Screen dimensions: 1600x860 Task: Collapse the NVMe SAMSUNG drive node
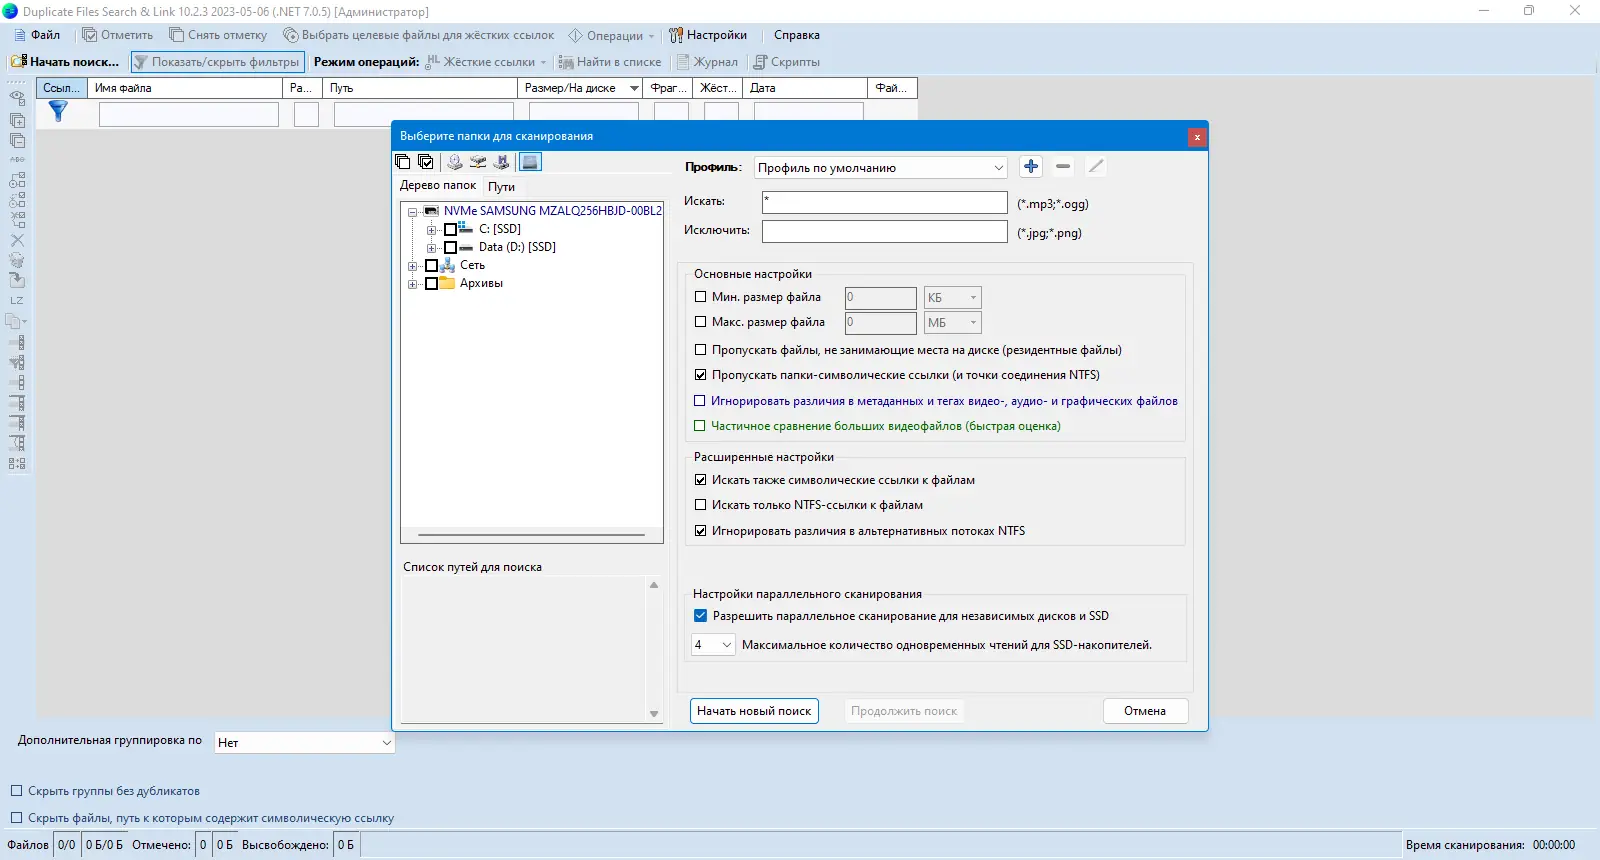click(412, 212)
